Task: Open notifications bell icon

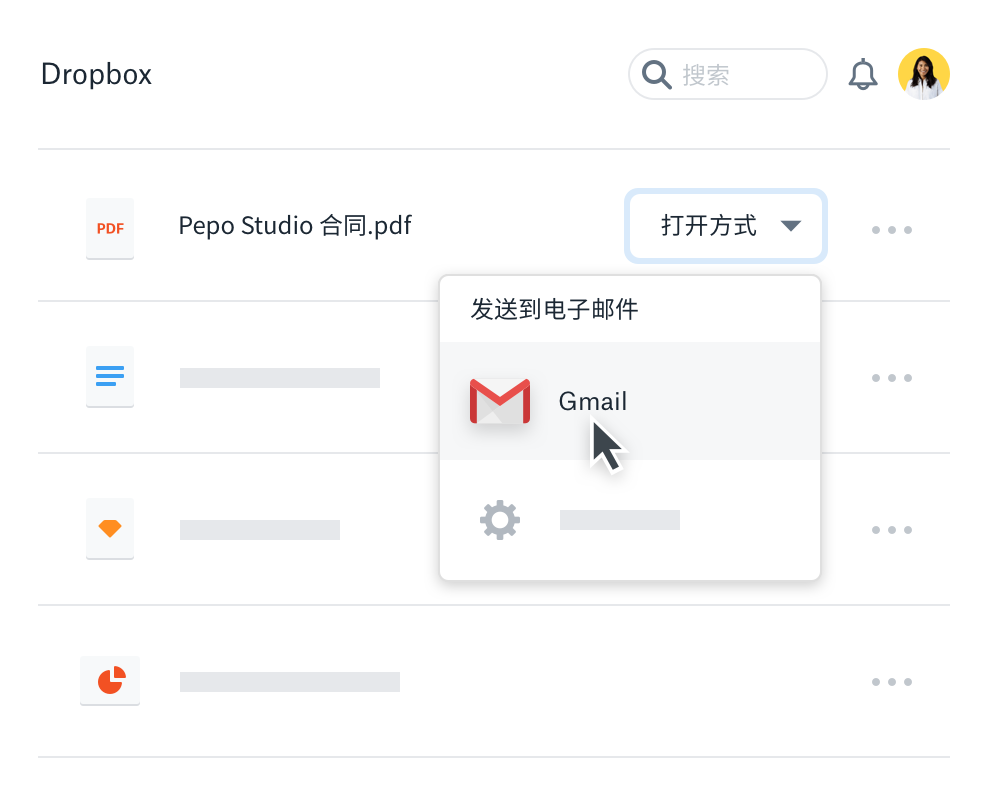Action: point(862,75)
